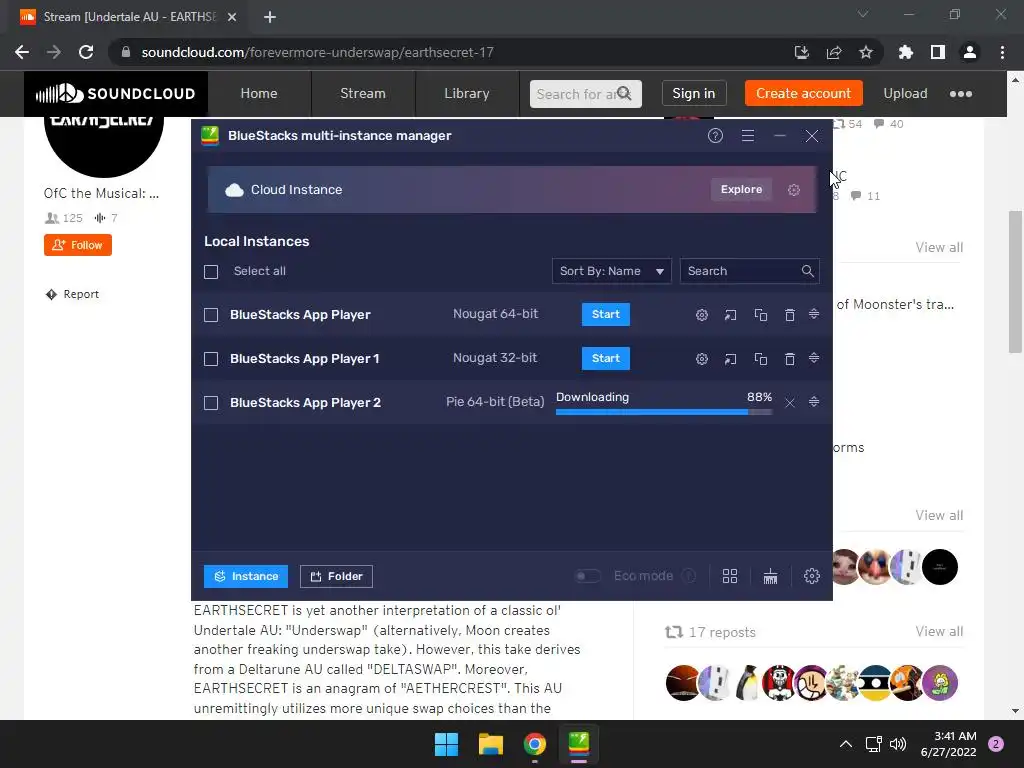Cancel download of BlueStacks App Player 2
Screen dimensions: 1024x768
point(790,402)
